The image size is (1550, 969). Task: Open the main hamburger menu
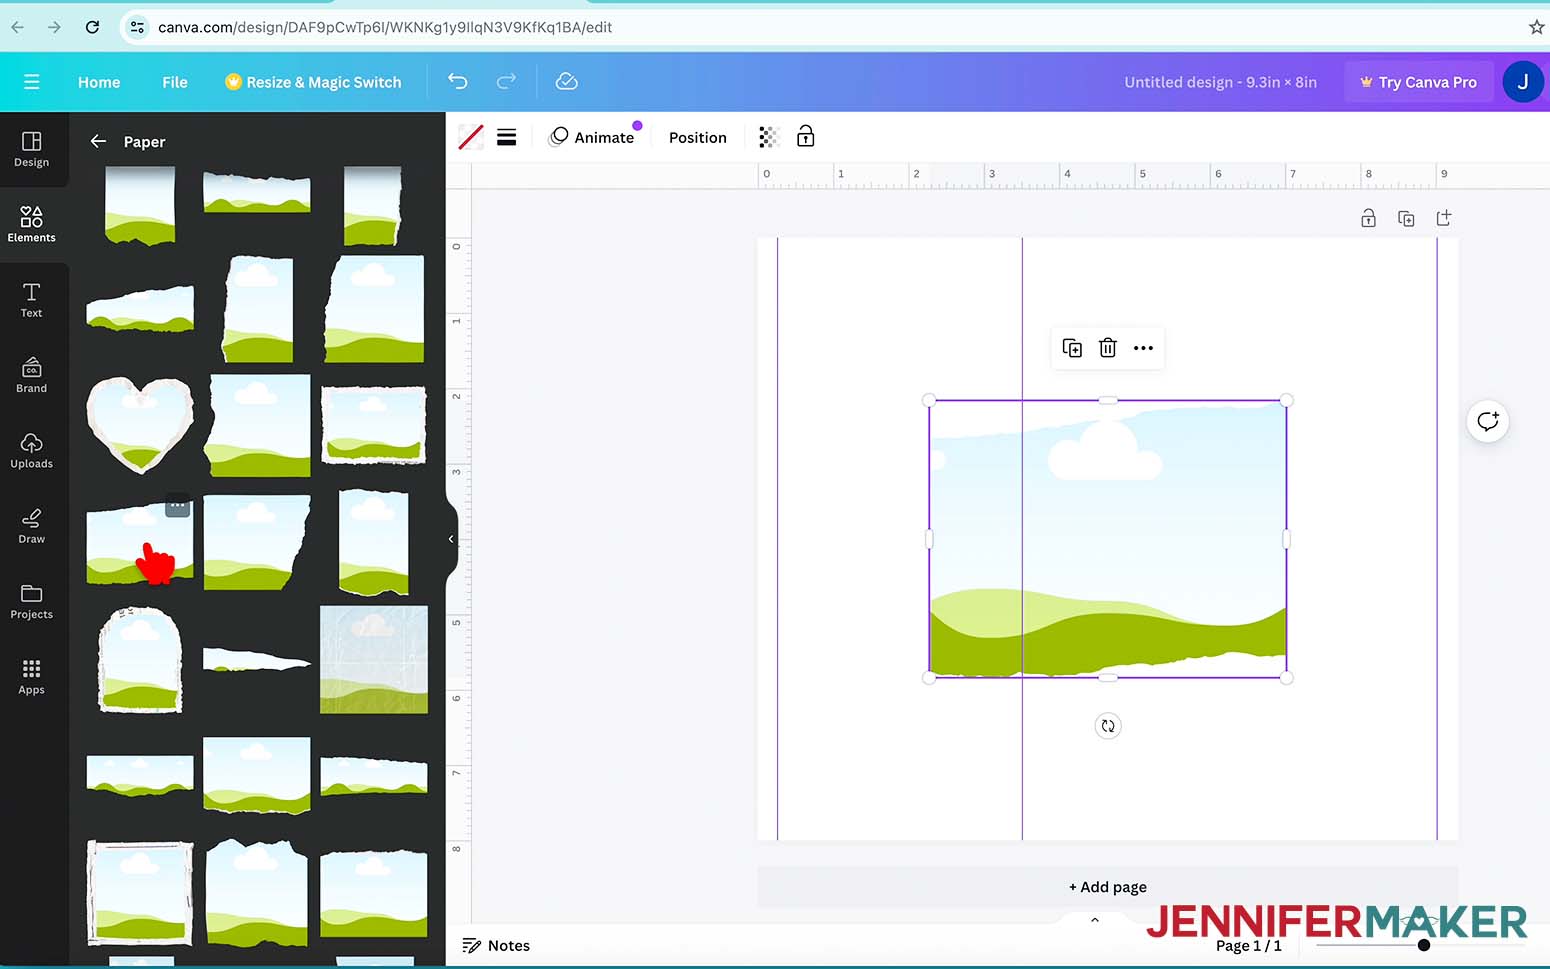tap(32, 82)
